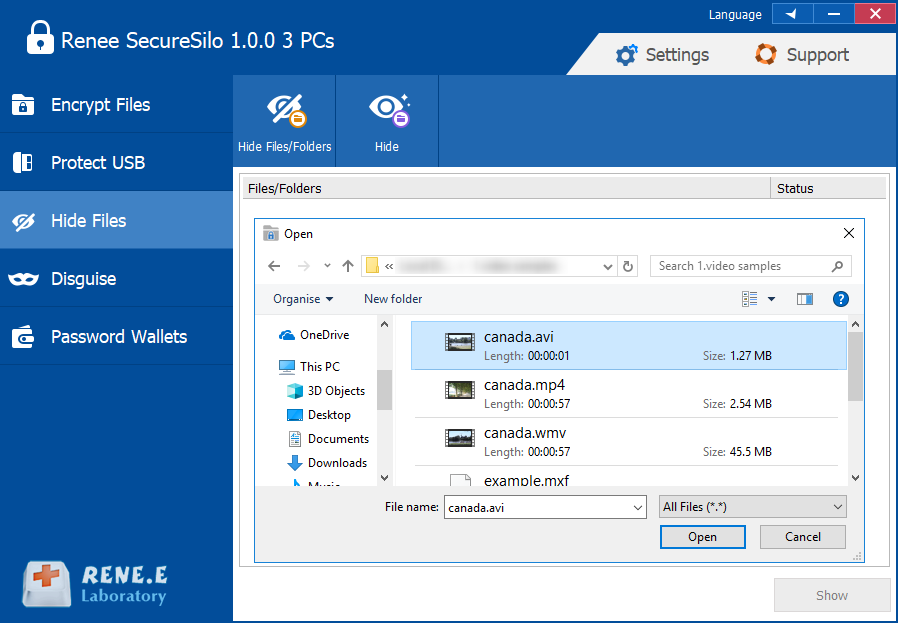This screenshot has height=623, width=898.
Task: Open the Encrypt Files section
Action: pyautogui.click(x=116, y=105)
